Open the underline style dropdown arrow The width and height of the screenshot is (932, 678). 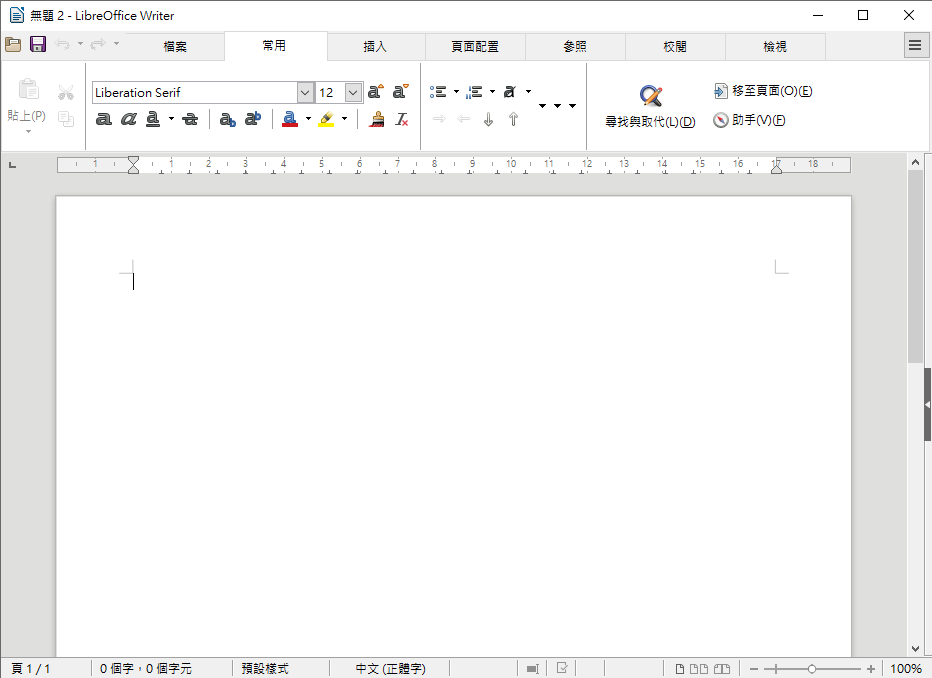171,119
